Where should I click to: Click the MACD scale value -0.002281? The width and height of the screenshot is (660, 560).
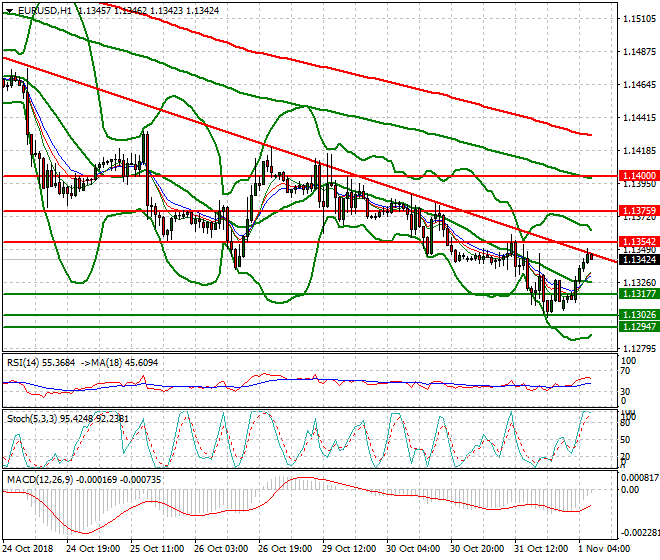click(x=640, y=533)
